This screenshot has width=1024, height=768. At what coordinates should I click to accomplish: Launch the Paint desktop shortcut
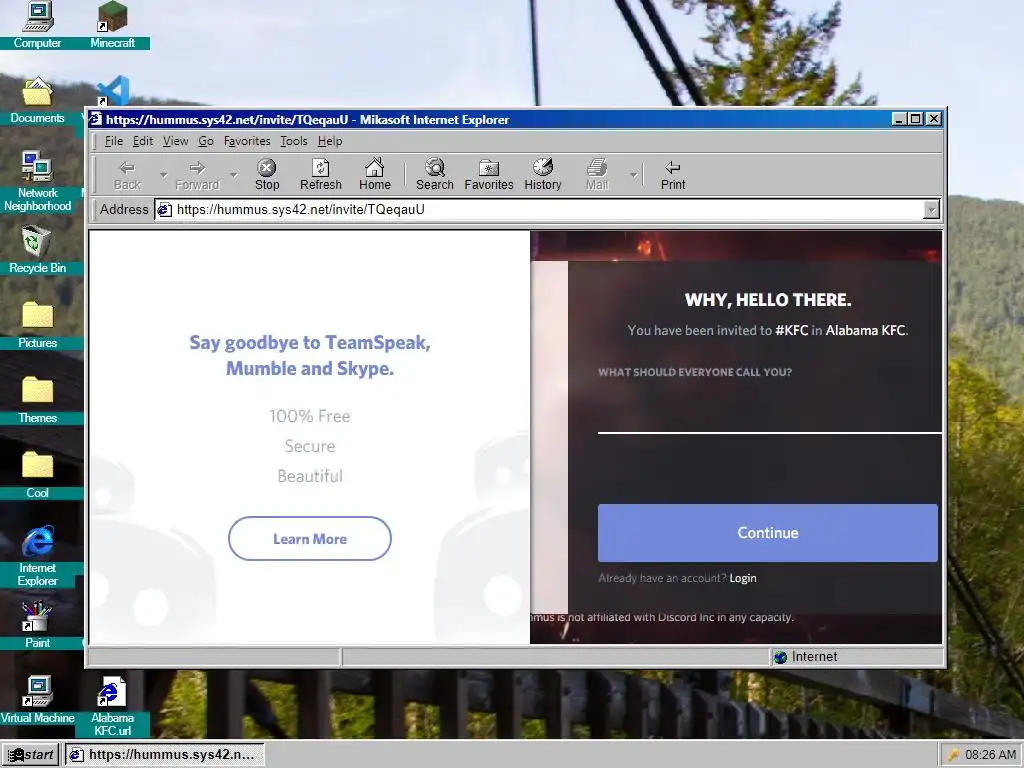click(x=37, y=625)
